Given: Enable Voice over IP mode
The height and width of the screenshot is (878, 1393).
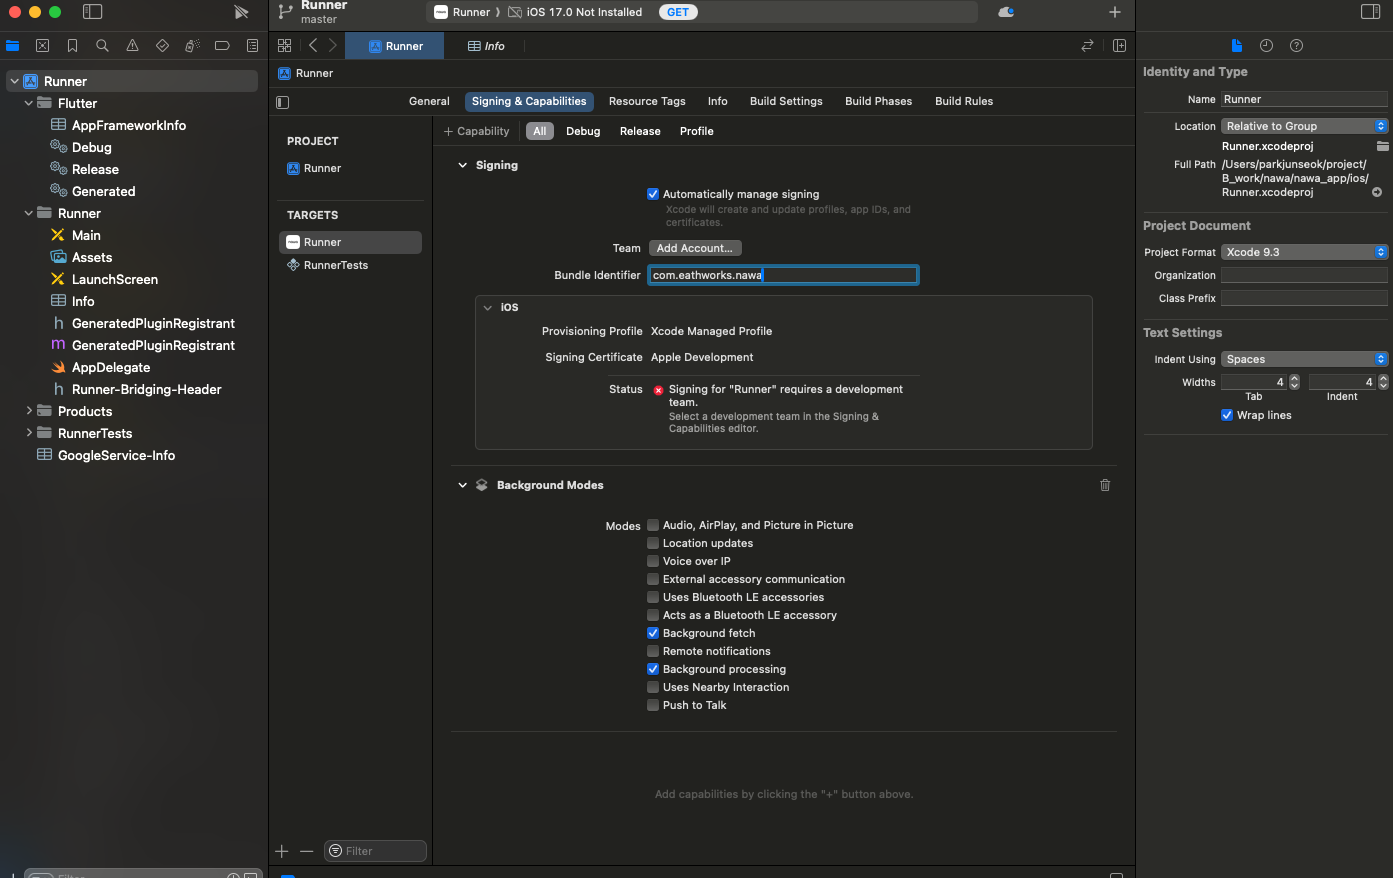Looking at the screenshot, I should 653,561.
